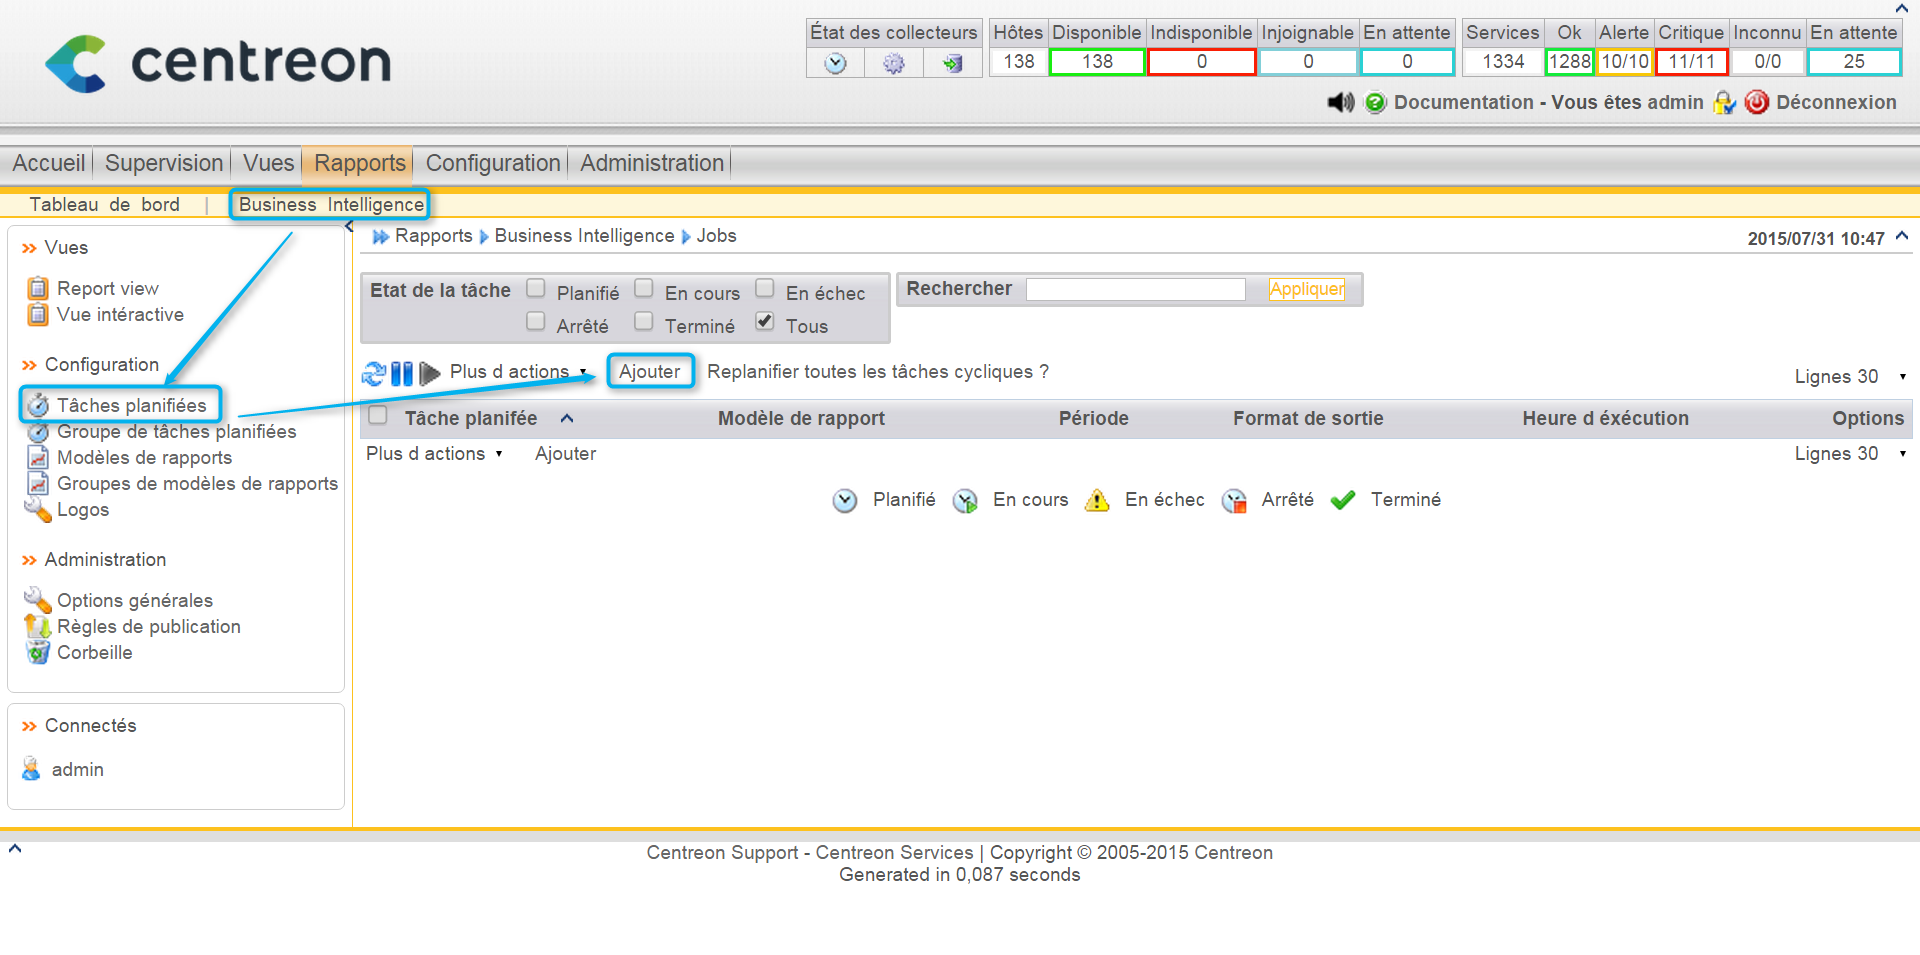Toggle the sound speaker icon
Viewport: 1920px width, 955px height.
[1340, 102]
